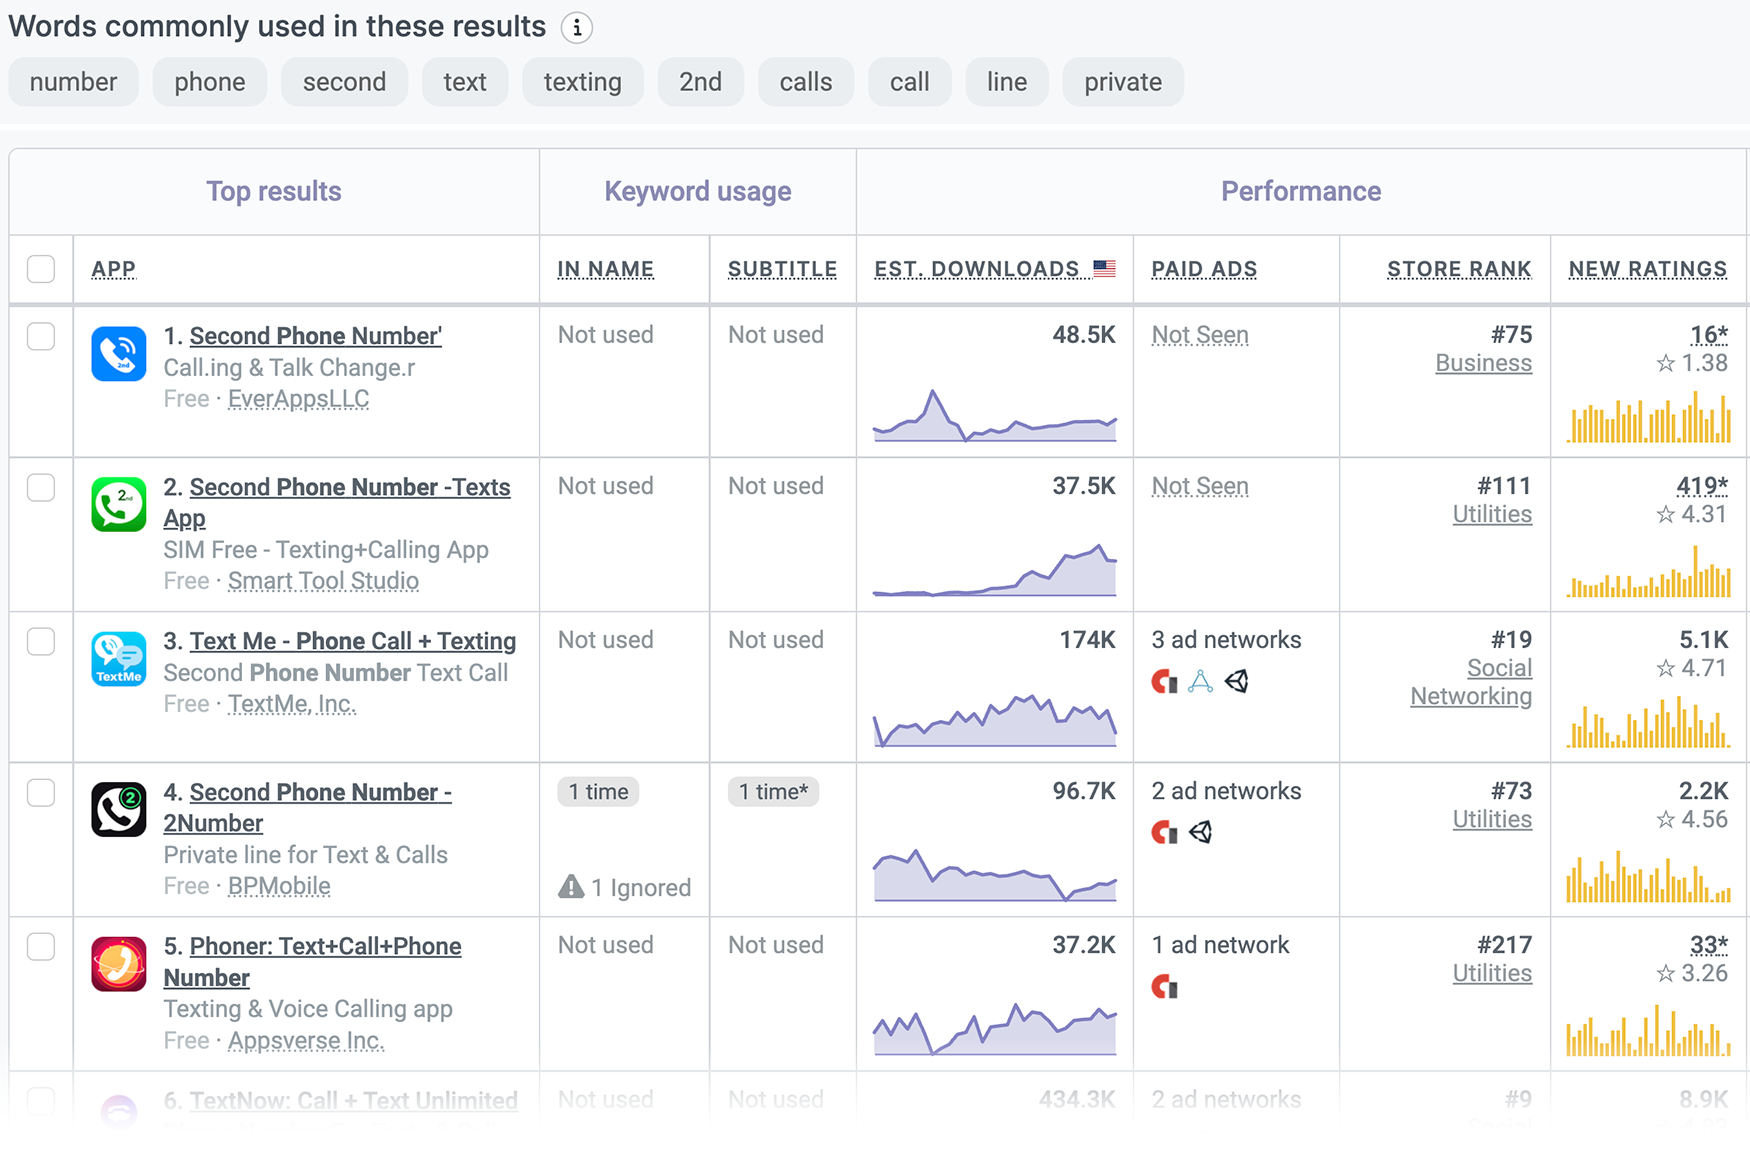Sort by the SUBTITLE column header
Viewport: 1750px width, 1160px height.
(782, 269)
